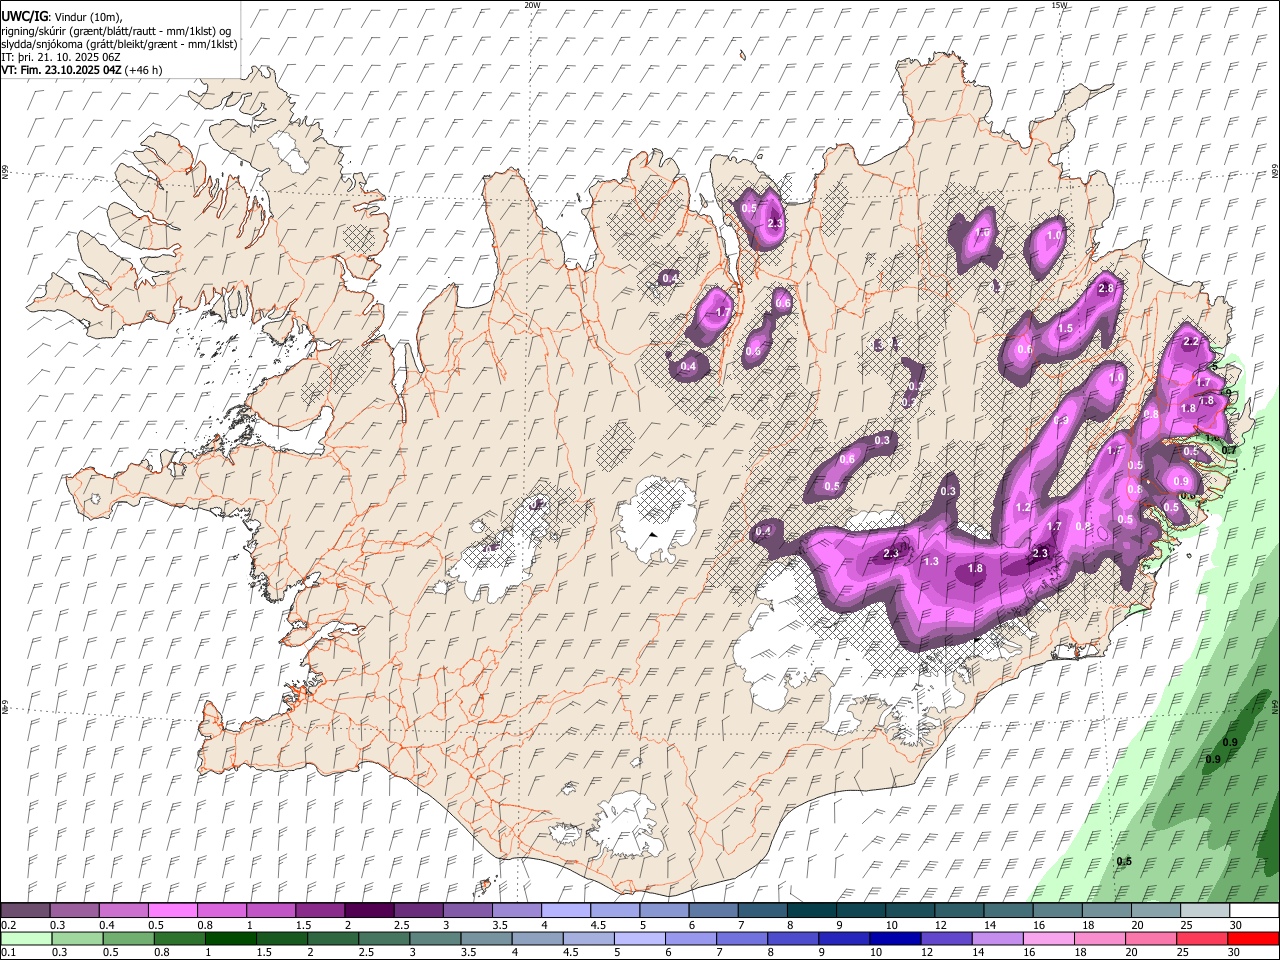Screen dimensions: 1280x960
Task: Click the 2.8 precipitation label on the map
Action: [1105, 289]
